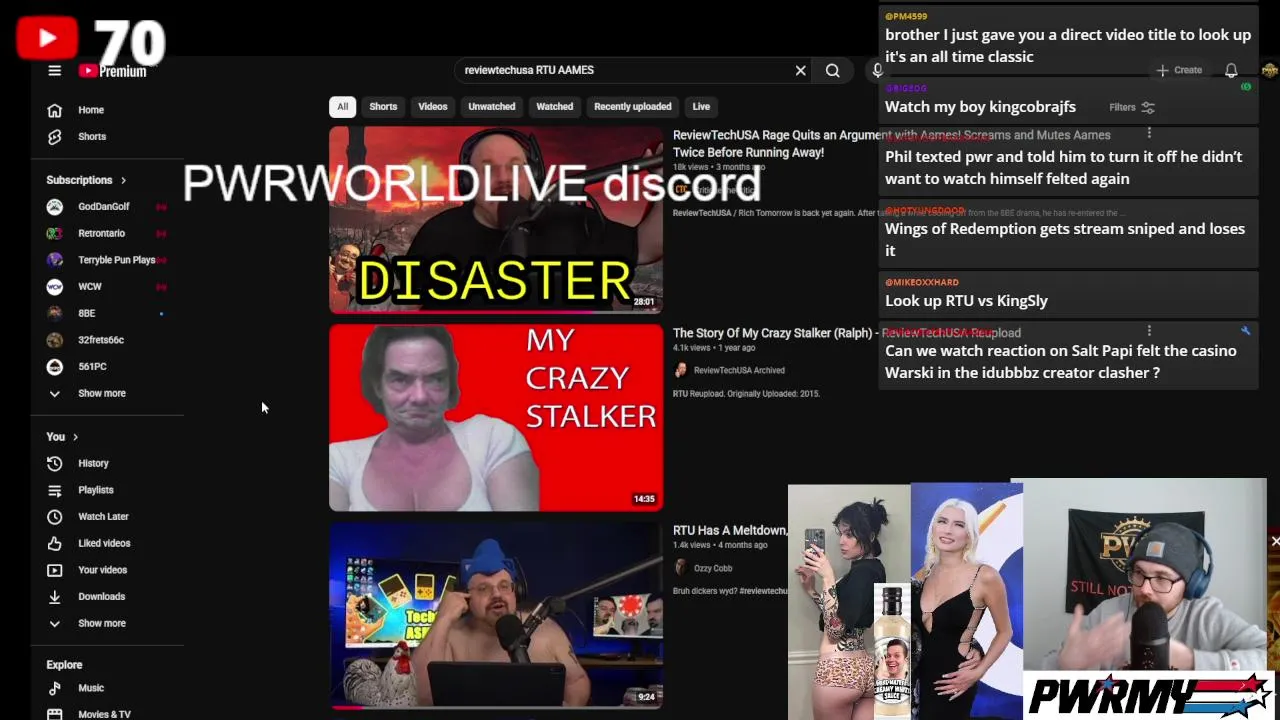Open The Story Of My Crazy Stalker title

point(847,333)
